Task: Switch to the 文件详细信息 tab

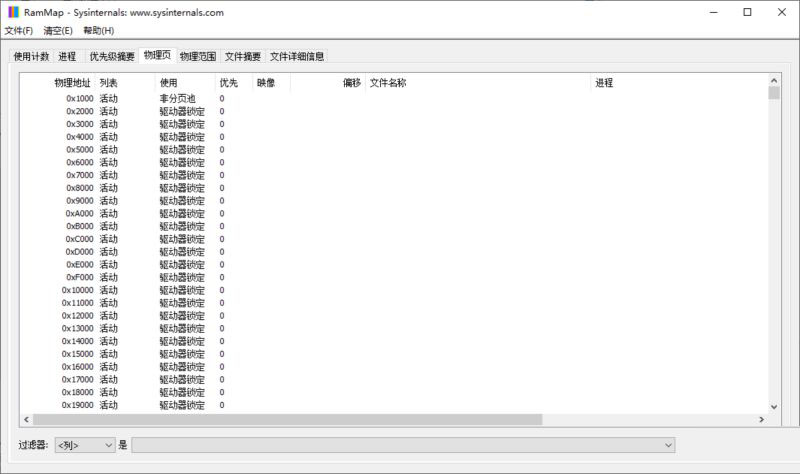Action: [297, 56]
